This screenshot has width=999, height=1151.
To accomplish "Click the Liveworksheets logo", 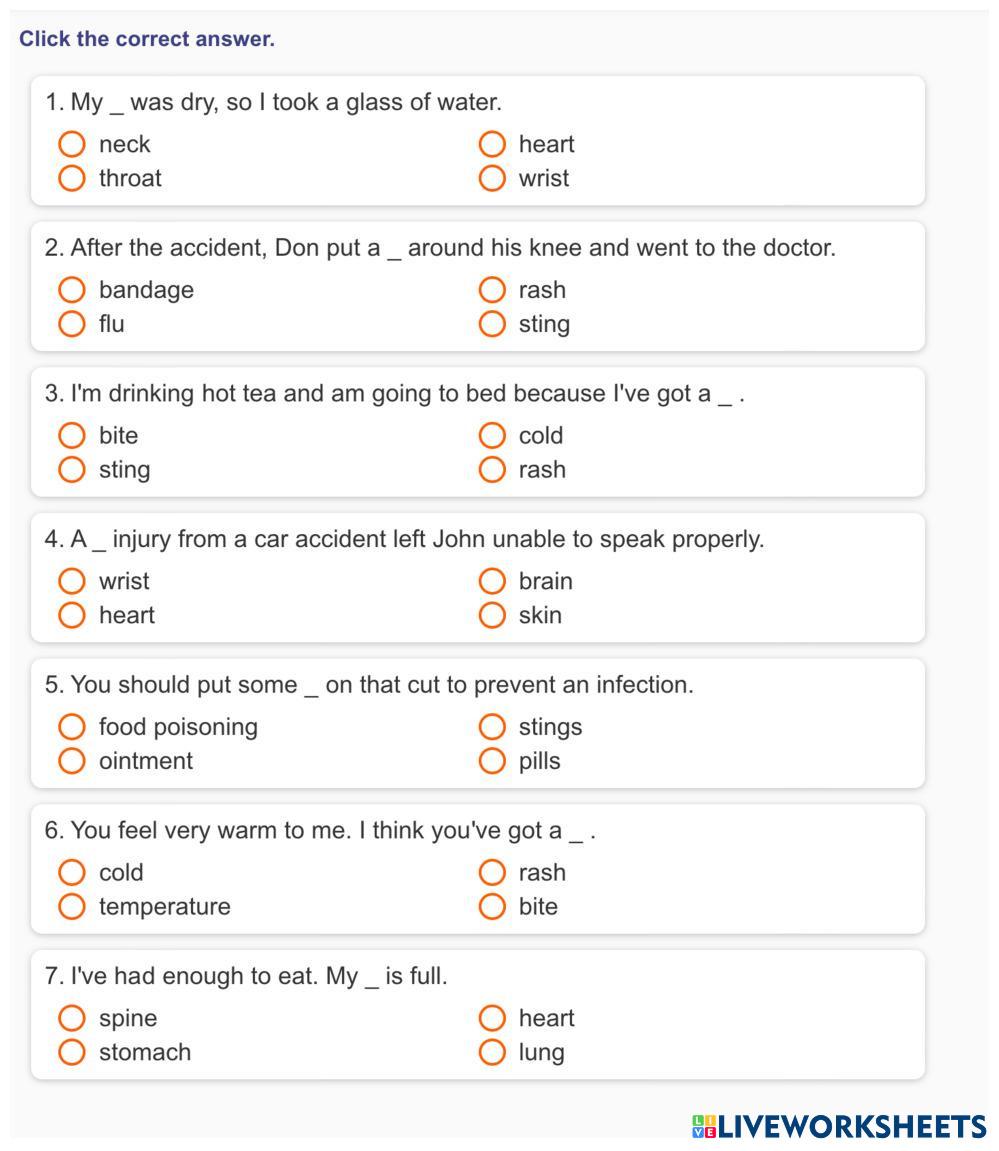I will (838, 1127).
